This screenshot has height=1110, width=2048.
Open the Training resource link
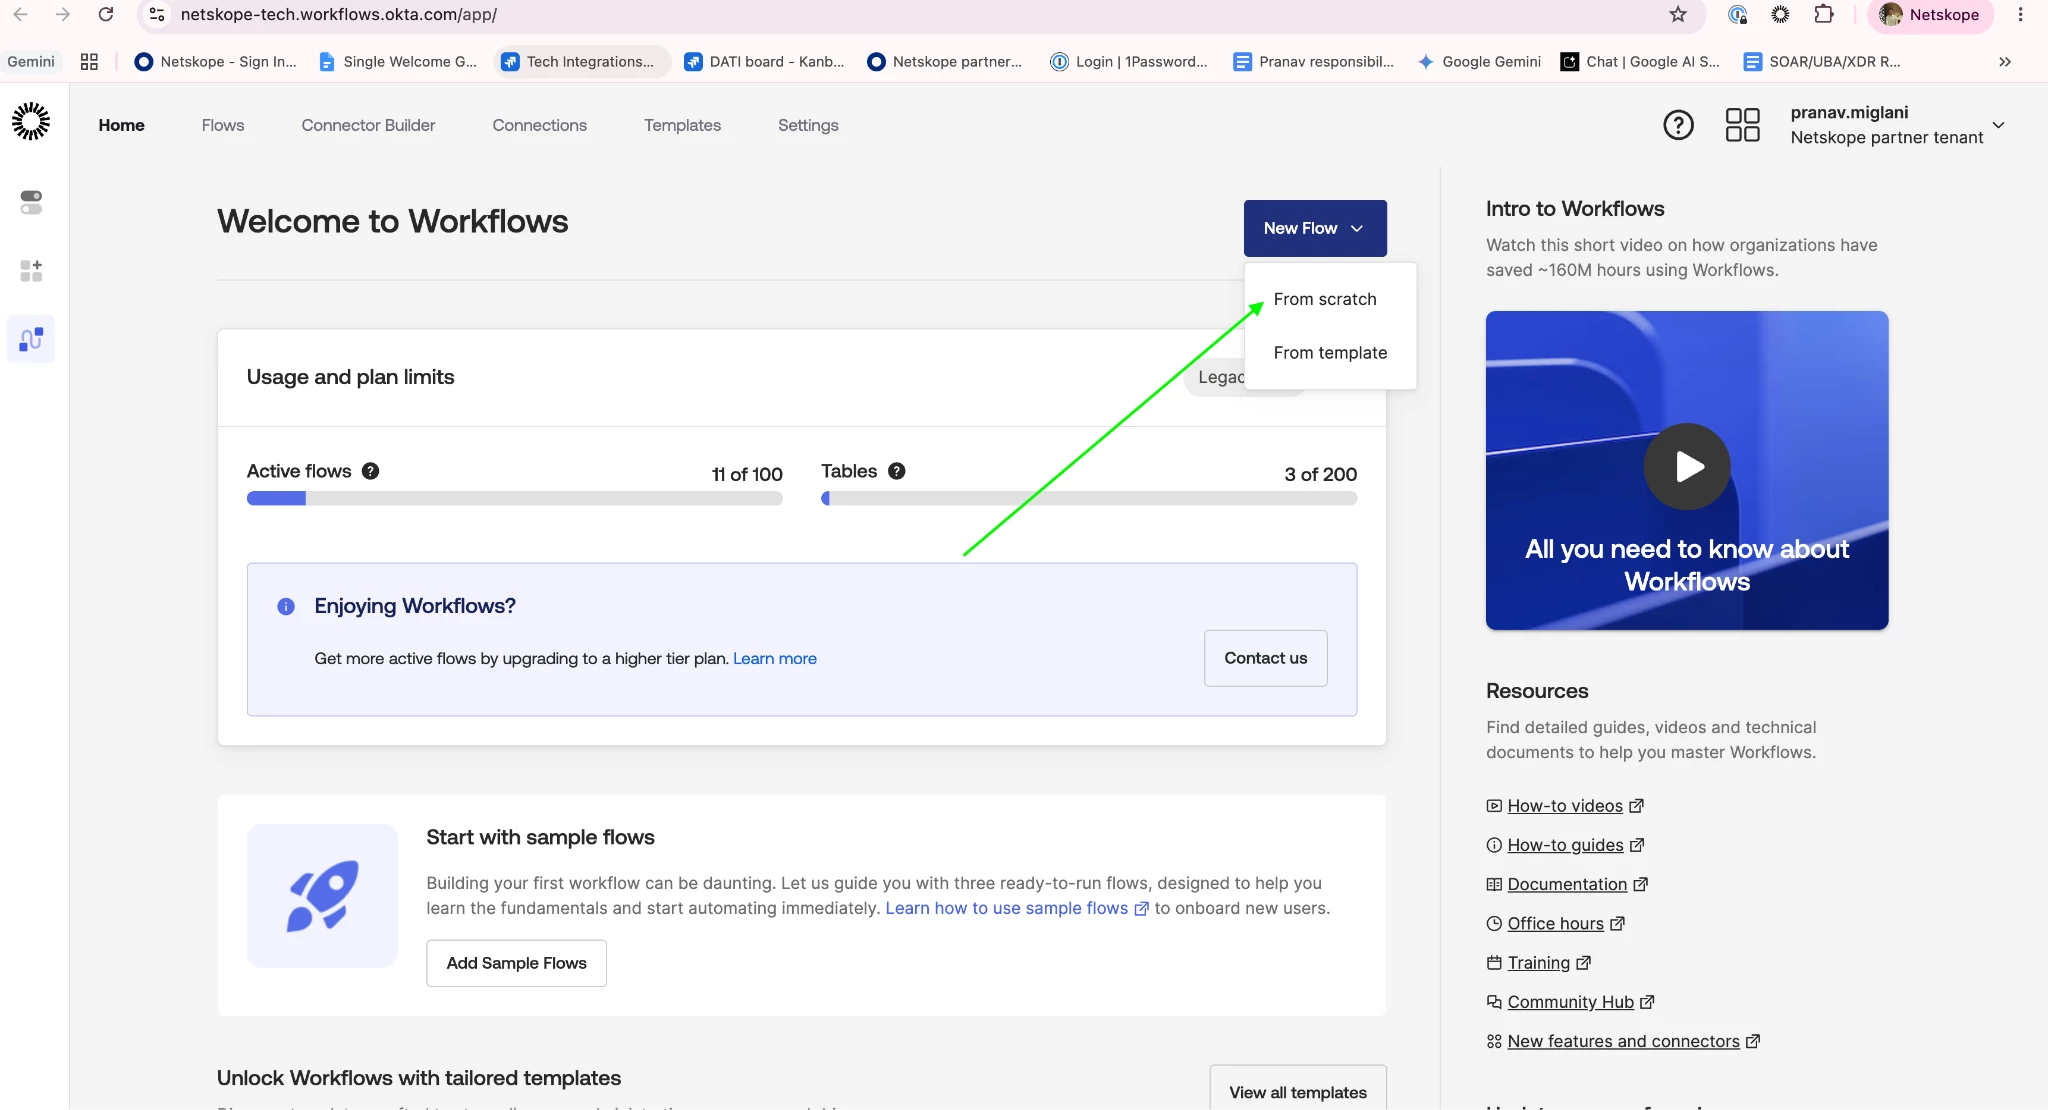[x=1538, y=962]
